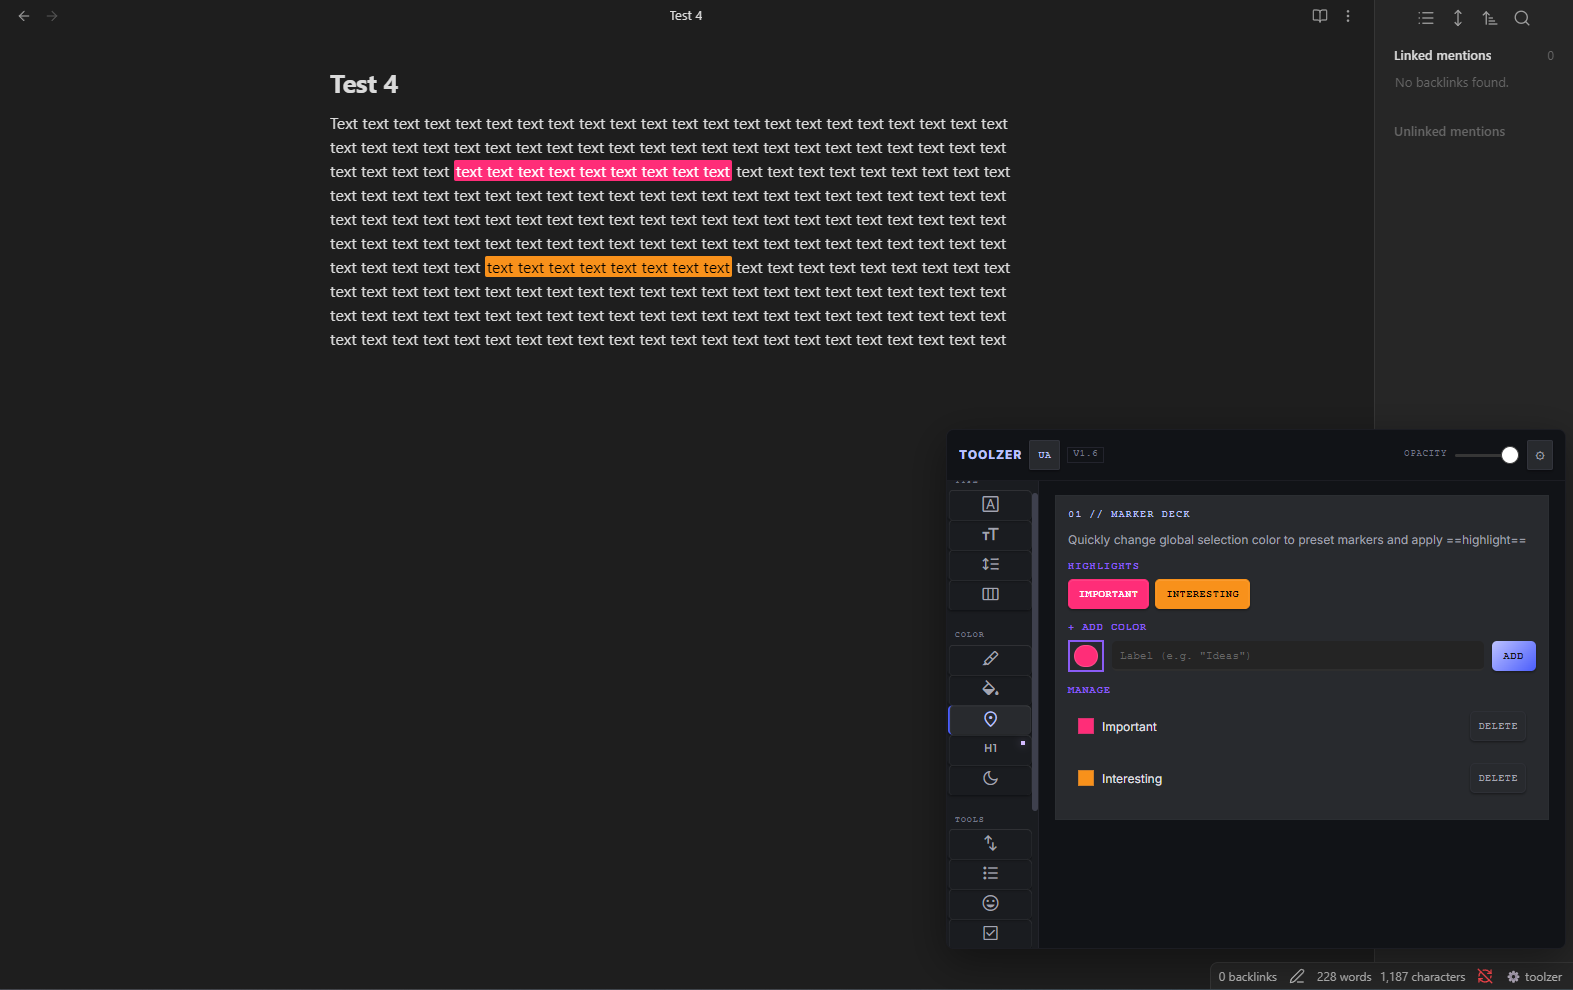Open the line spacing tool in Toolzer

coord(990,565)
